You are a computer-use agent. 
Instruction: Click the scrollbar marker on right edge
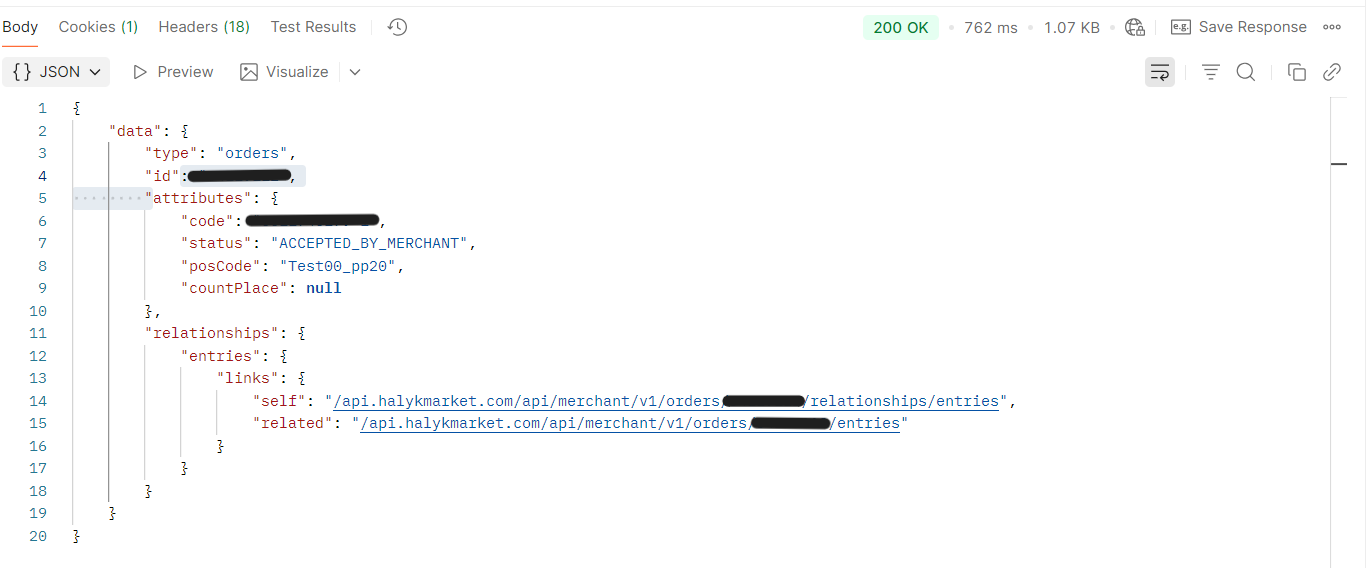point(1339,163)
